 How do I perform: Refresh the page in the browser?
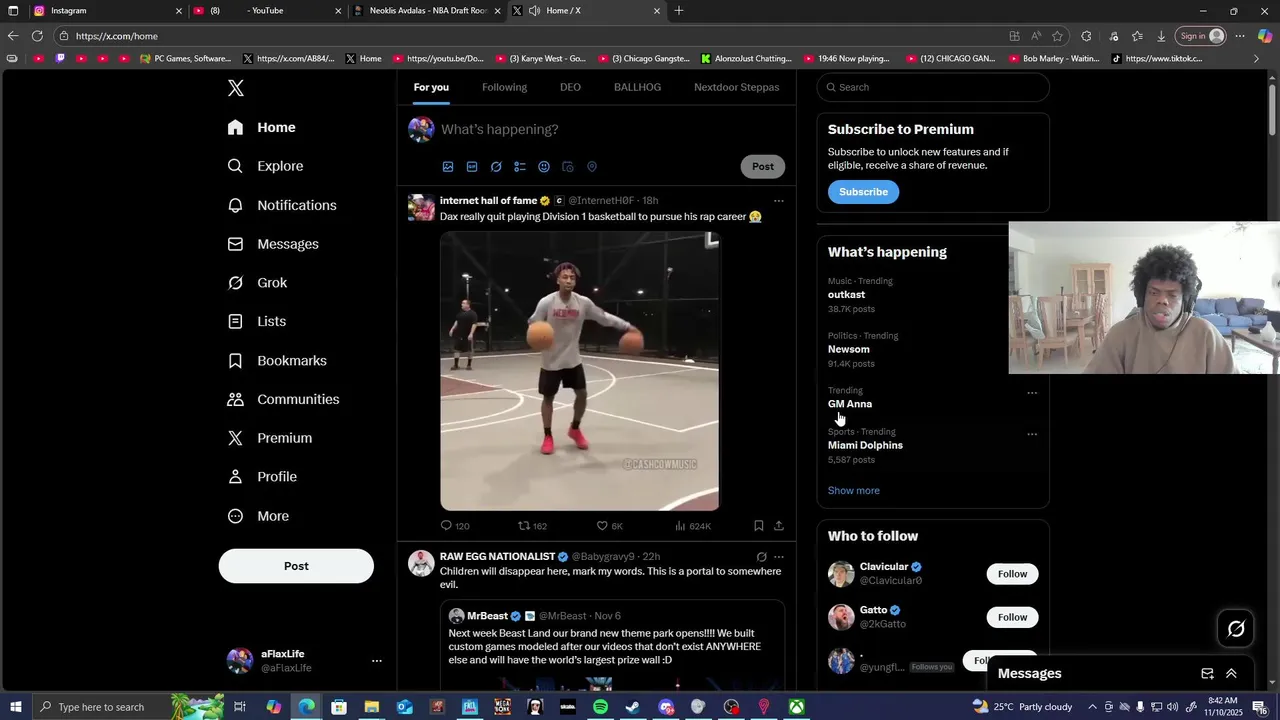pos(37,36)
